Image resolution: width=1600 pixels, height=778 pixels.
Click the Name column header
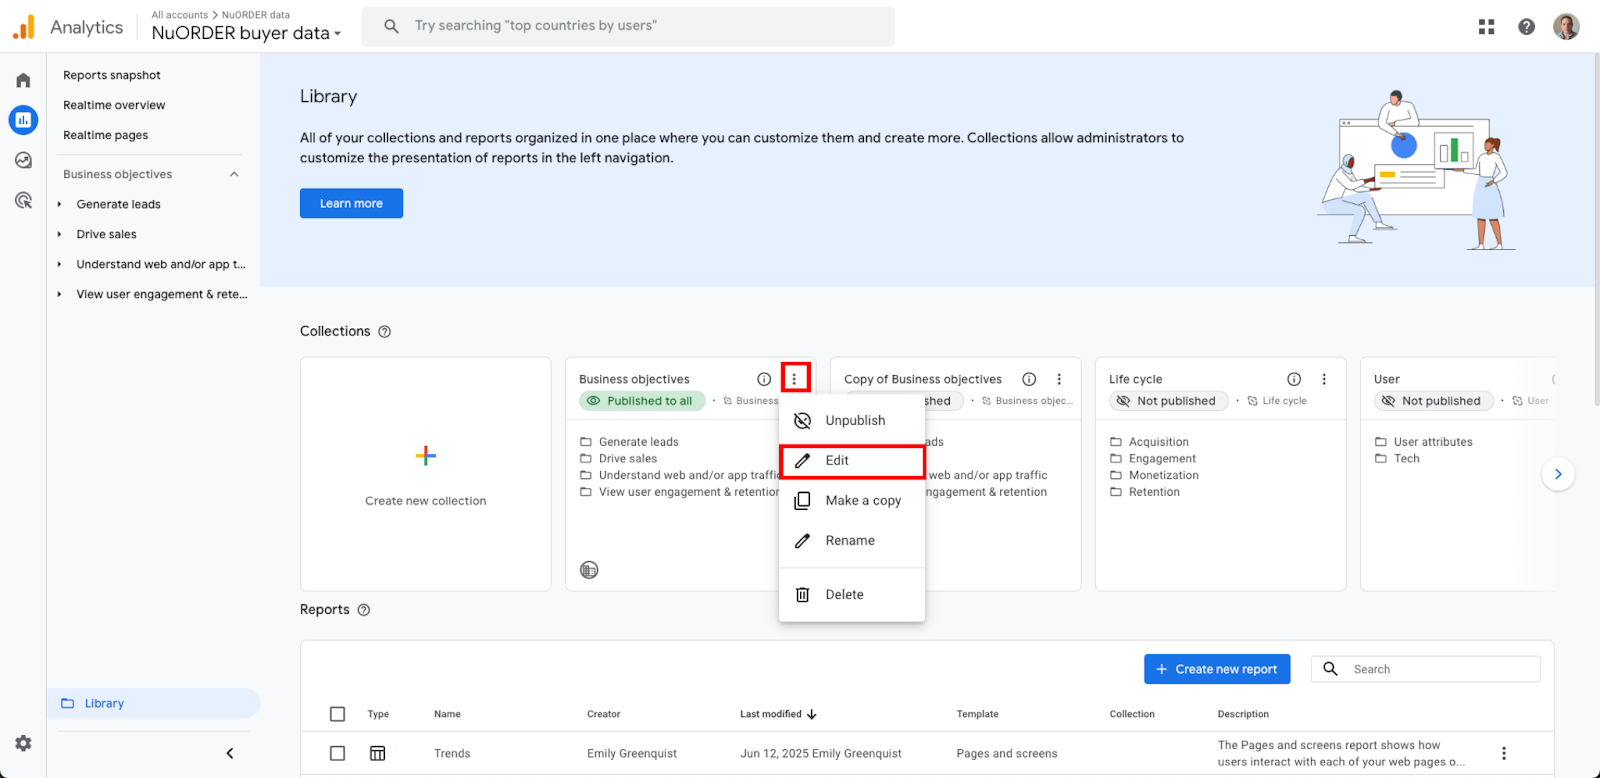click(x=447, y=714)
